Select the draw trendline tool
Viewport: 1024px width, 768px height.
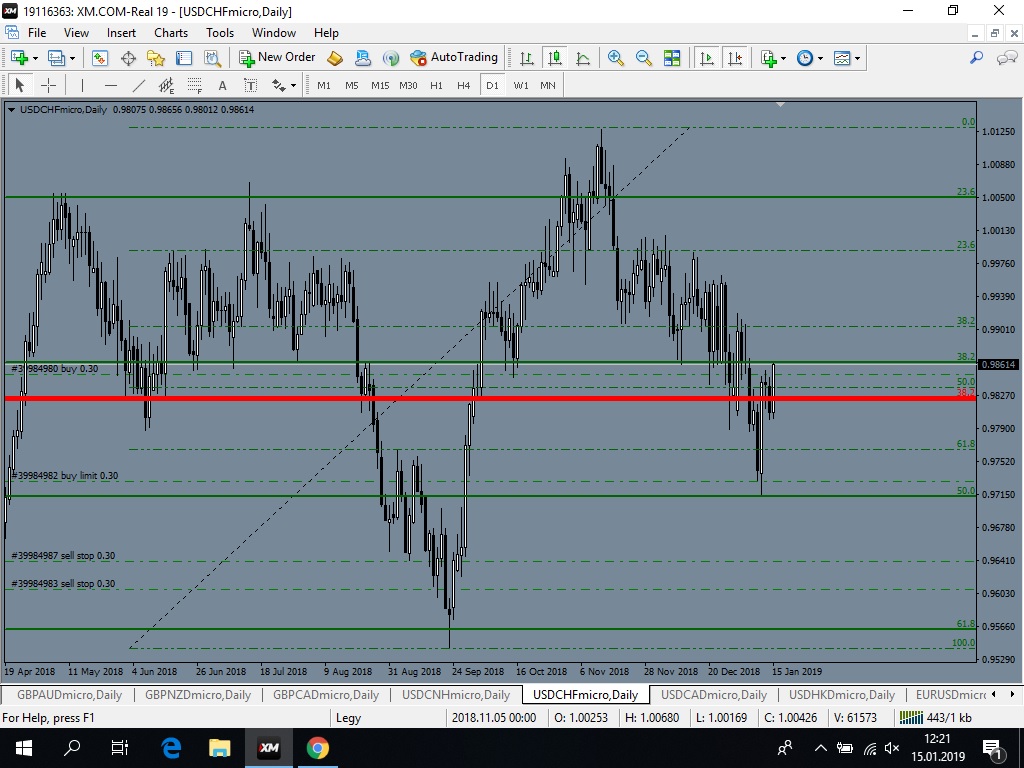pyautogui.click(x=139, y=85)
